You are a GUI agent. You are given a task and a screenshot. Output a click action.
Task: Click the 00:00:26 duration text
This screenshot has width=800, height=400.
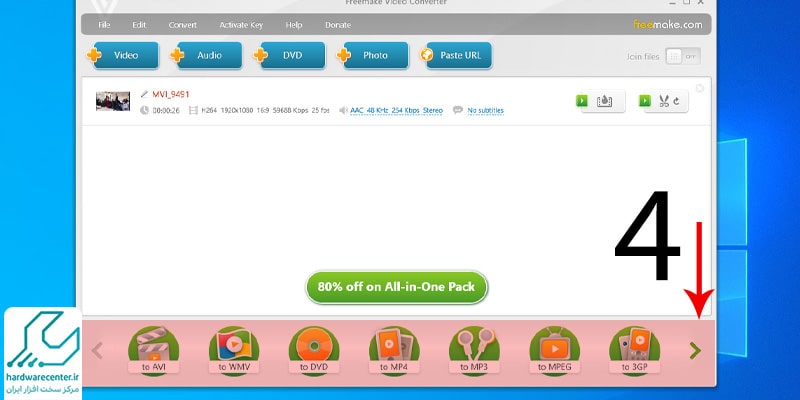coord(166,110)
